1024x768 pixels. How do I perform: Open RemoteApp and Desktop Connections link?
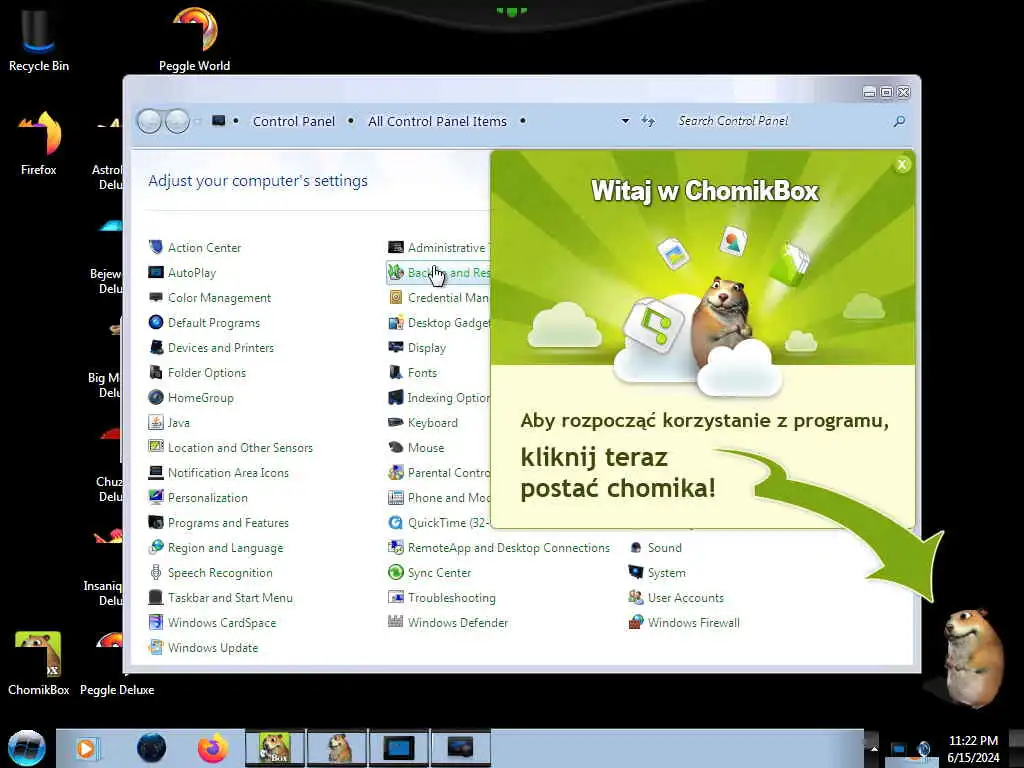pos(509,547)
